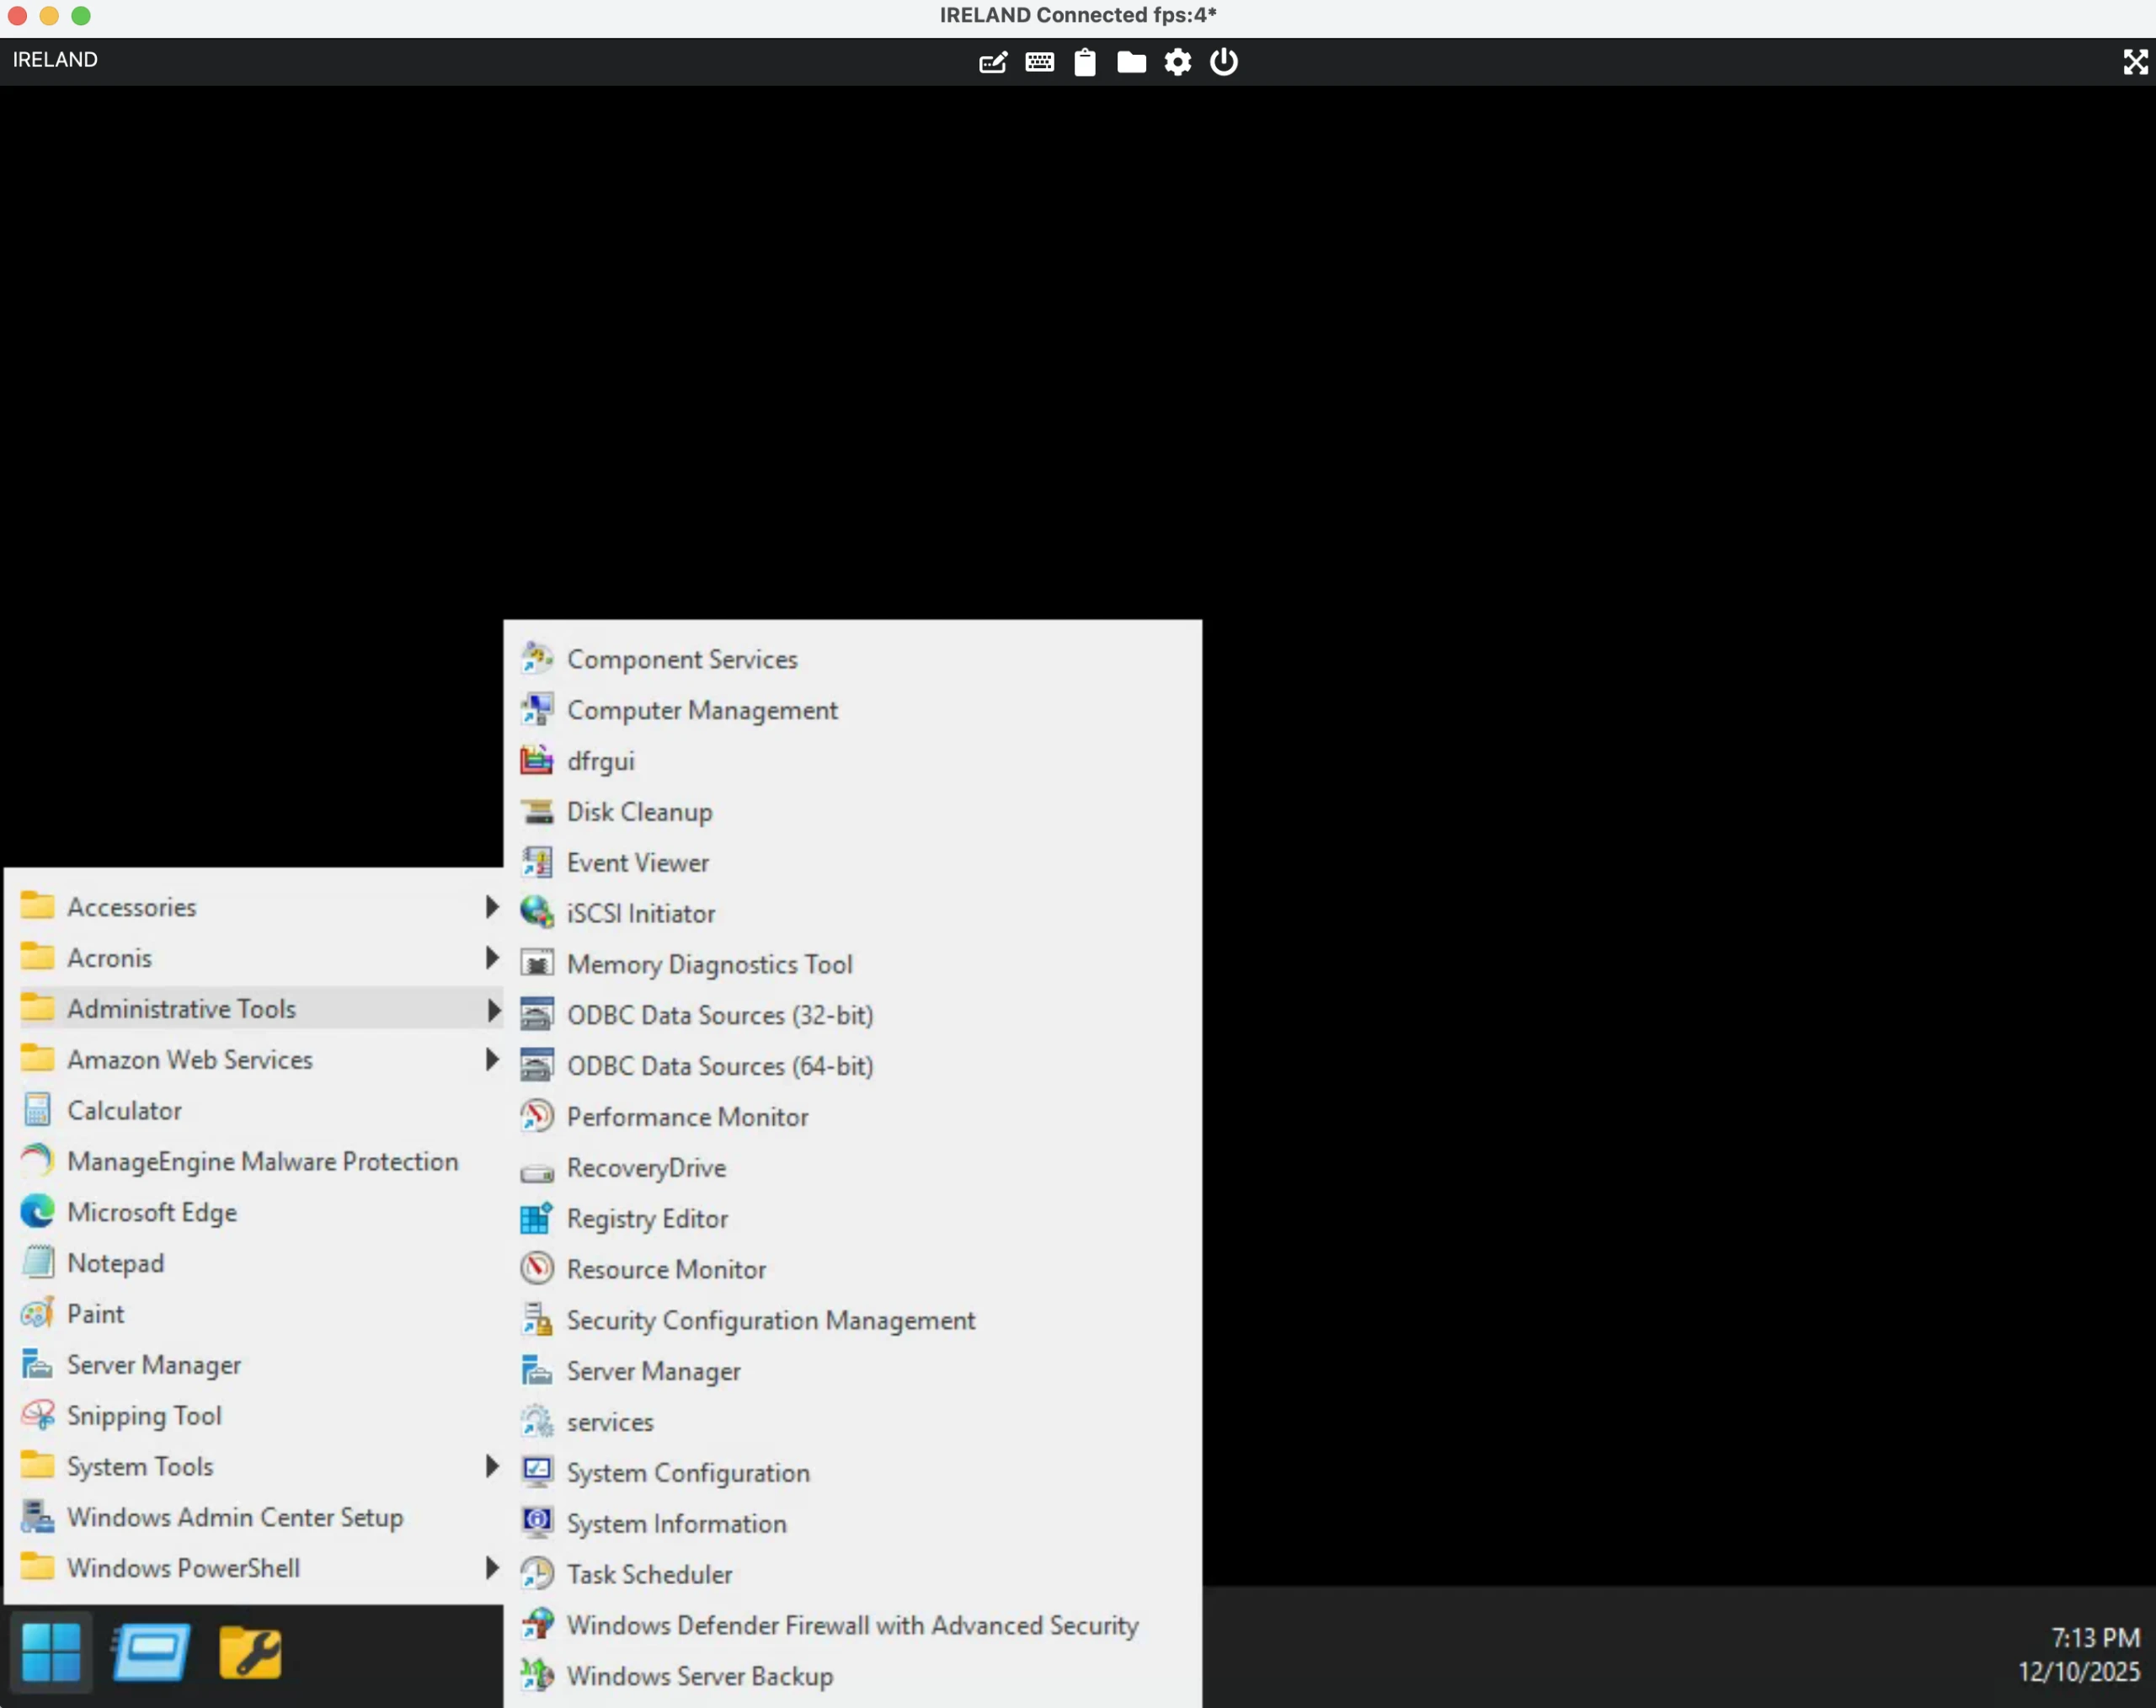Open the settings gear in the top toolbar
2156x1708 pixels.
coord(1177,62)
